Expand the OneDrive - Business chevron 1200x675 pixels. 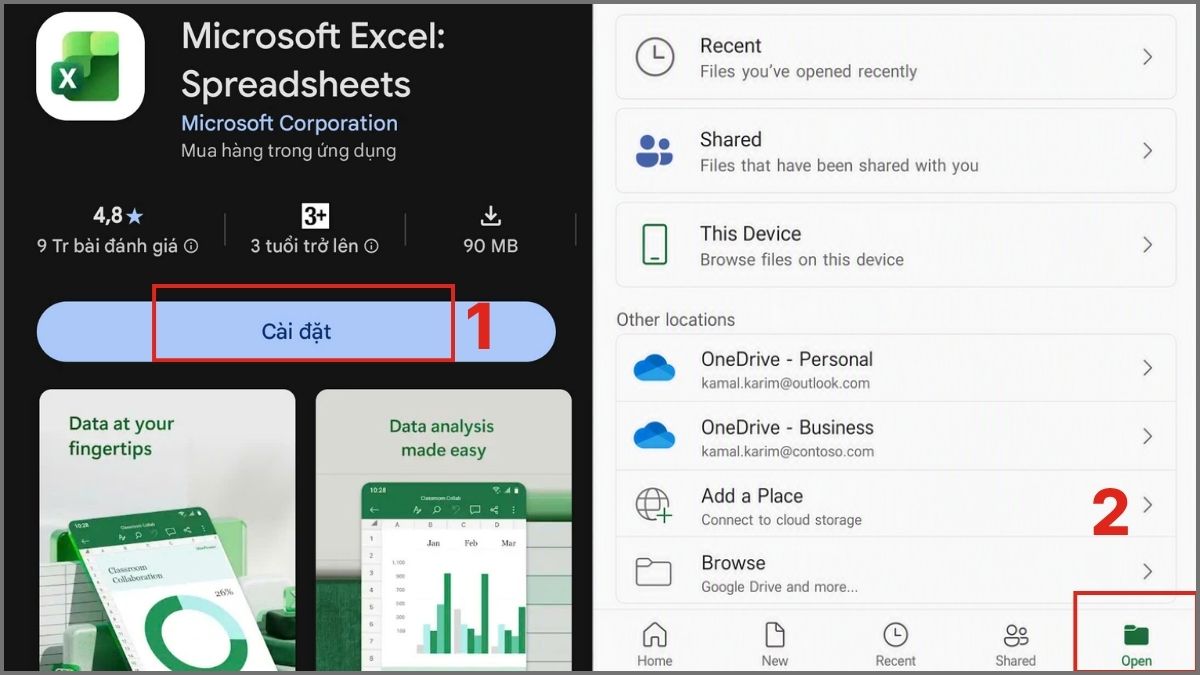point(1147,437)
